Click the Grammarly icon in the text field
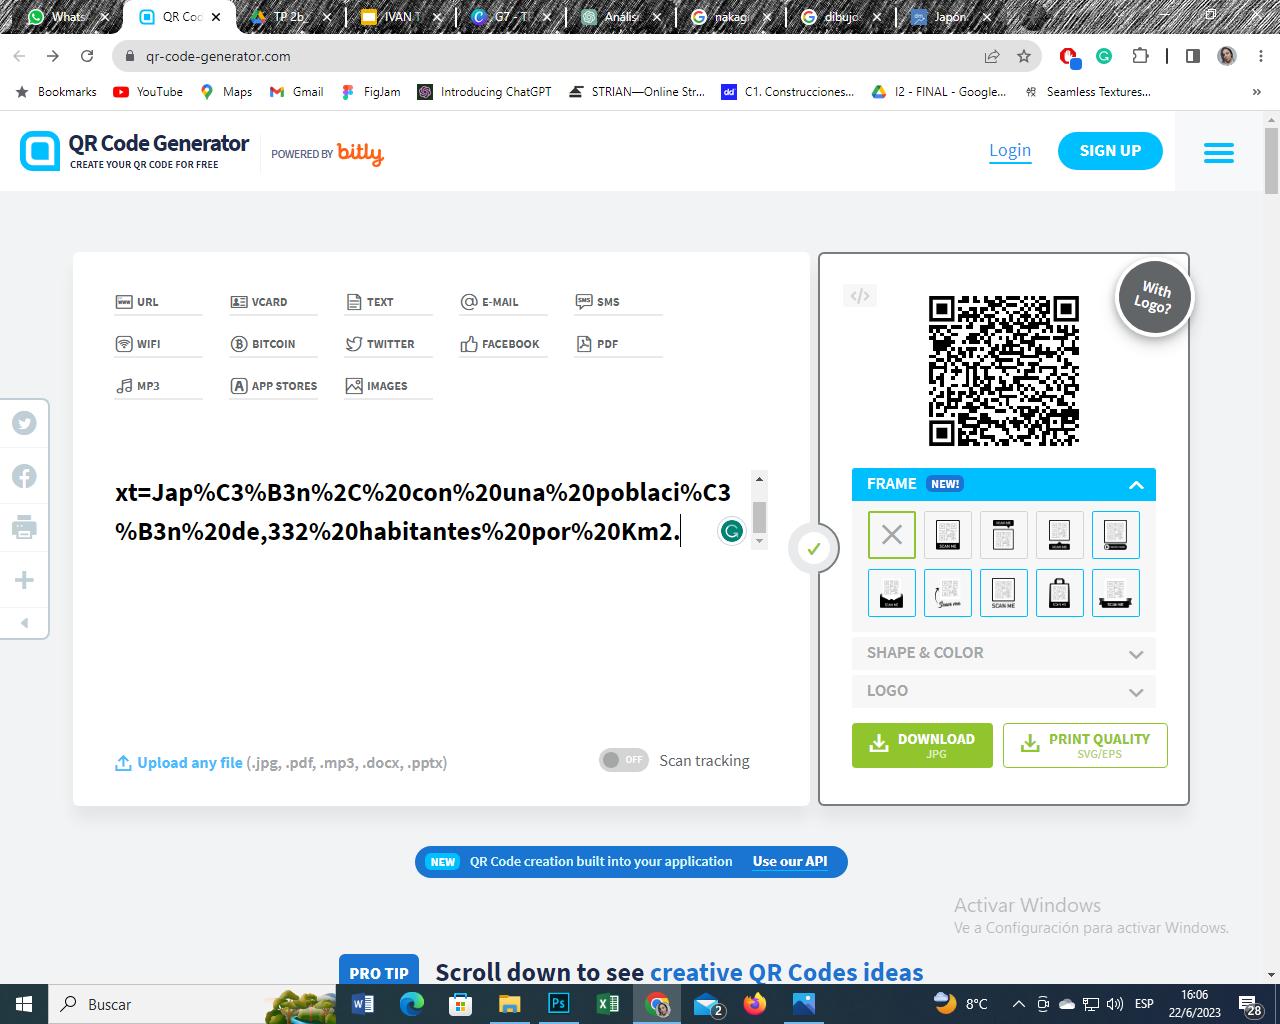The image size is (1280, 1024). point(732,531)
